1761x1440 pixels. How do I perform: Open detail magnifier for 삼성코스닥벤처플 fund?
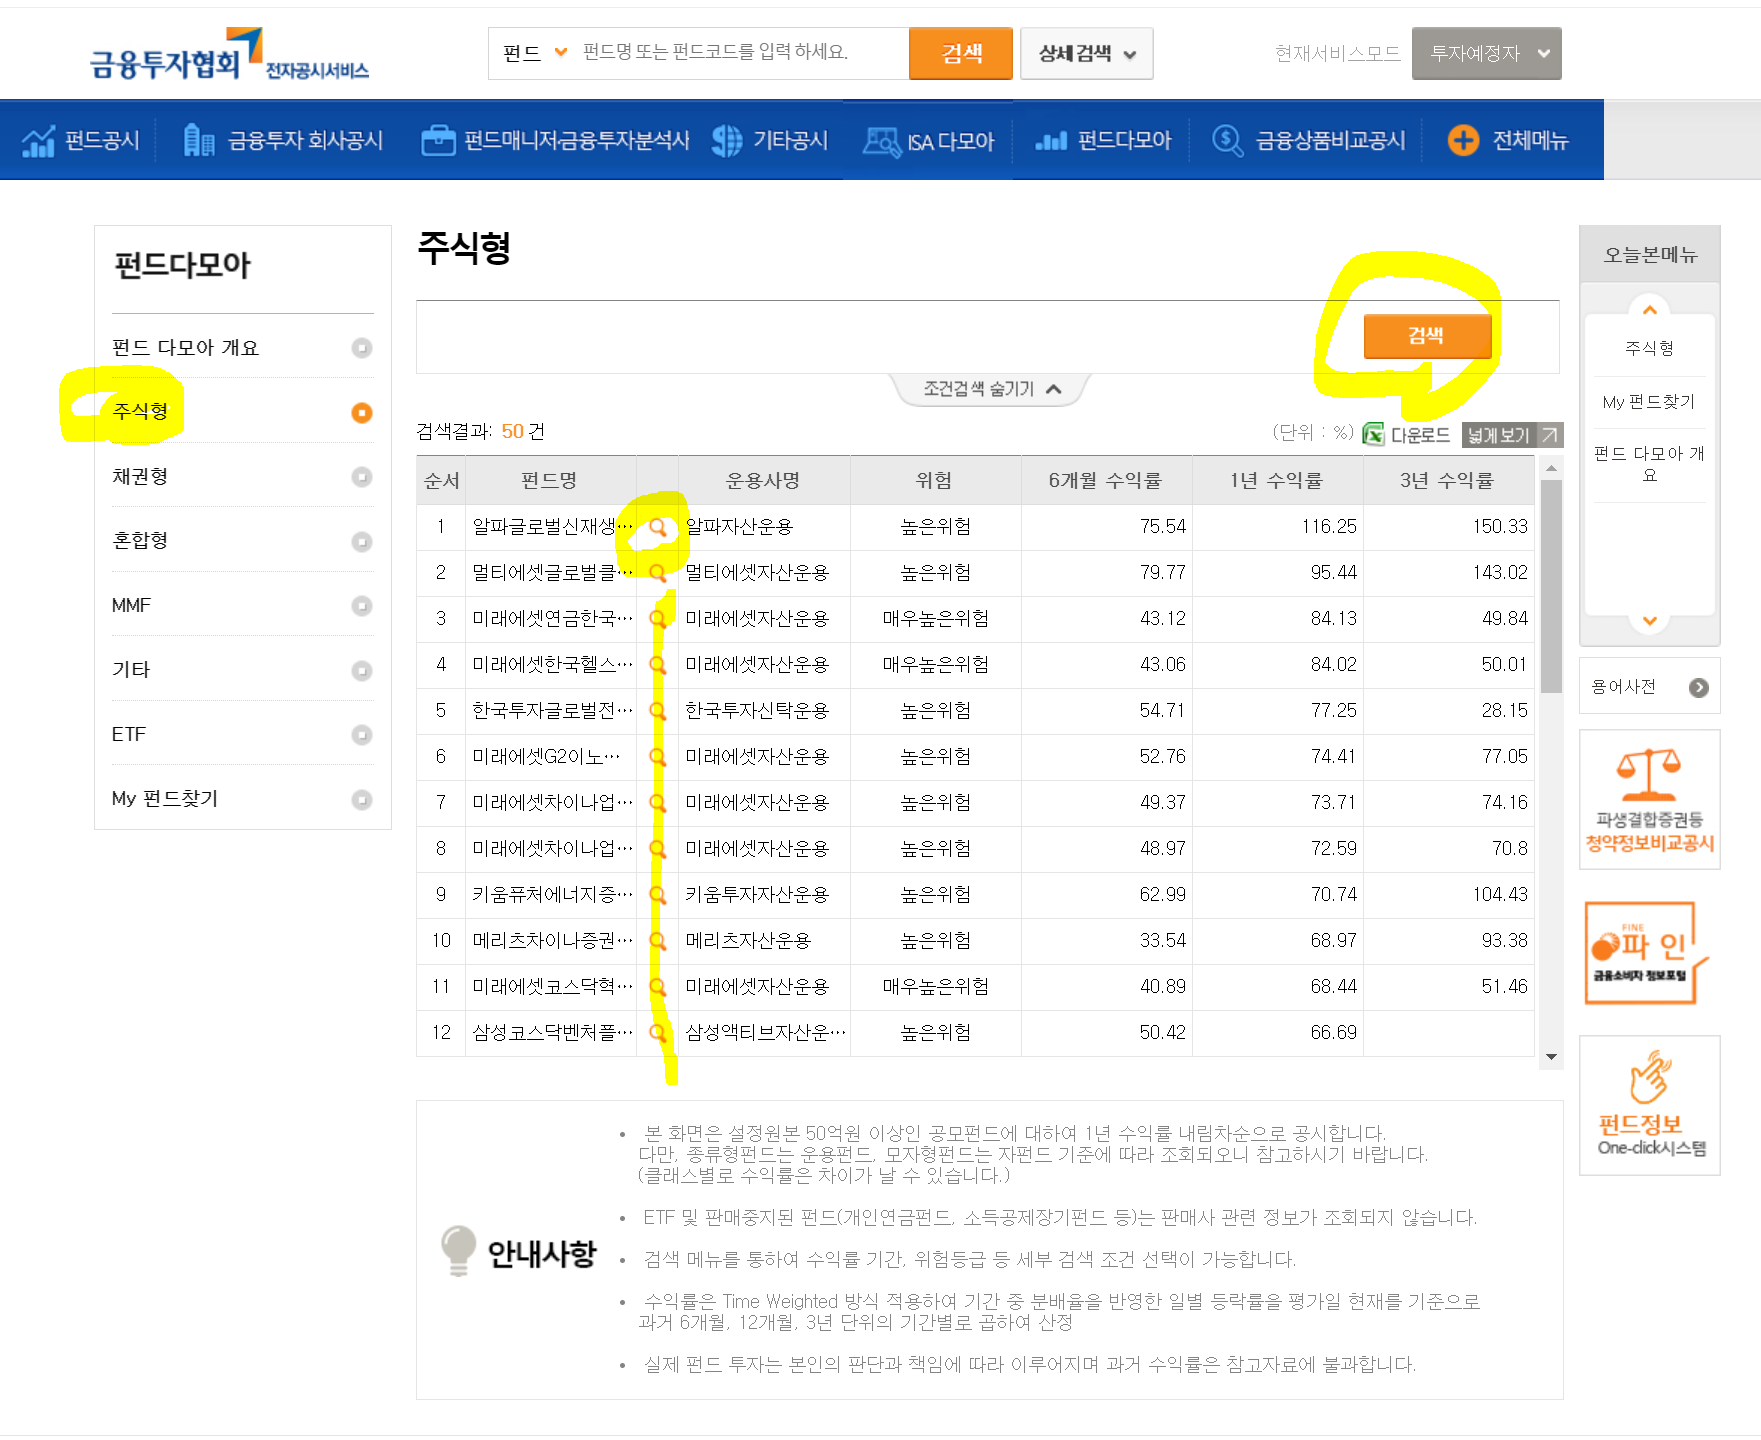click(x=657, y=1033)
